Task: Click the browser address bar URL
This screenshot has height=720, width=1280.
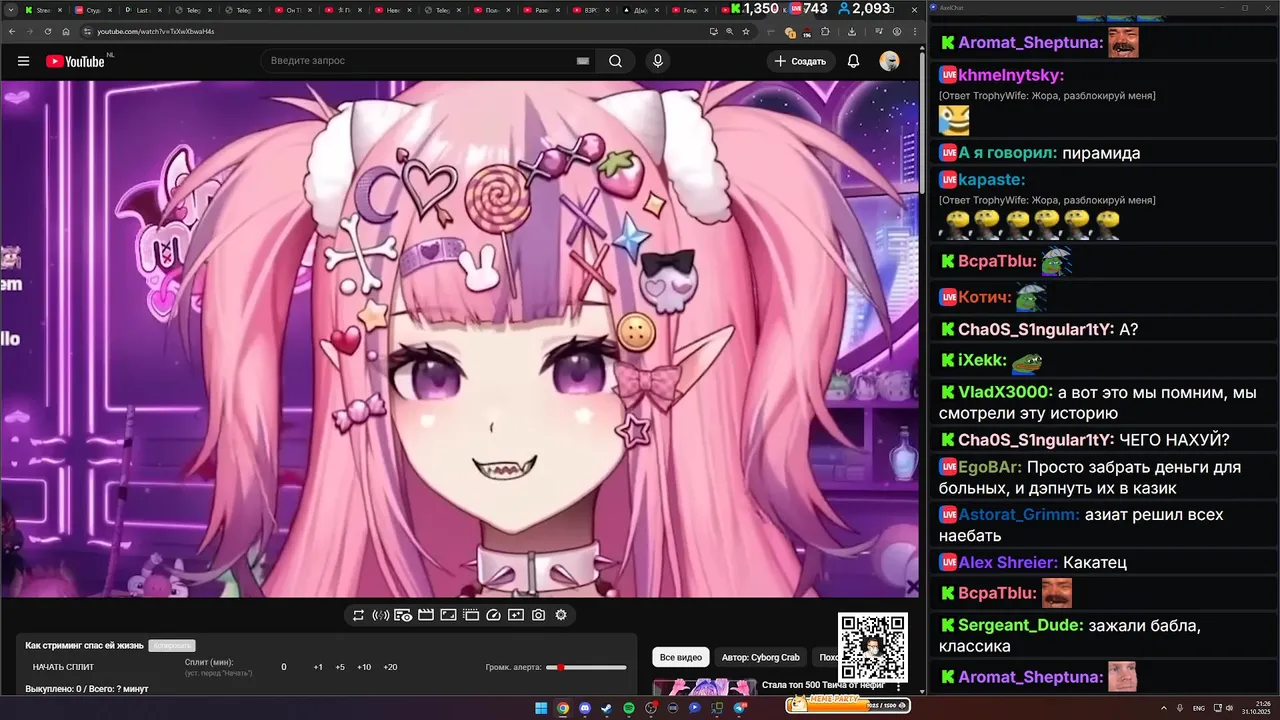Action: (156, 31)
